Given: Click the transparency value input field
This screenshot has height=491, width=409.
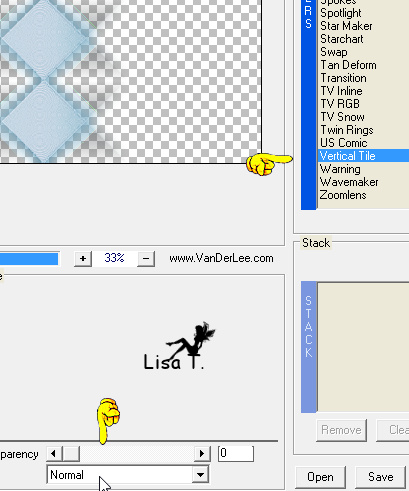Looking at the screenshot, I should (x=236, y=454).
